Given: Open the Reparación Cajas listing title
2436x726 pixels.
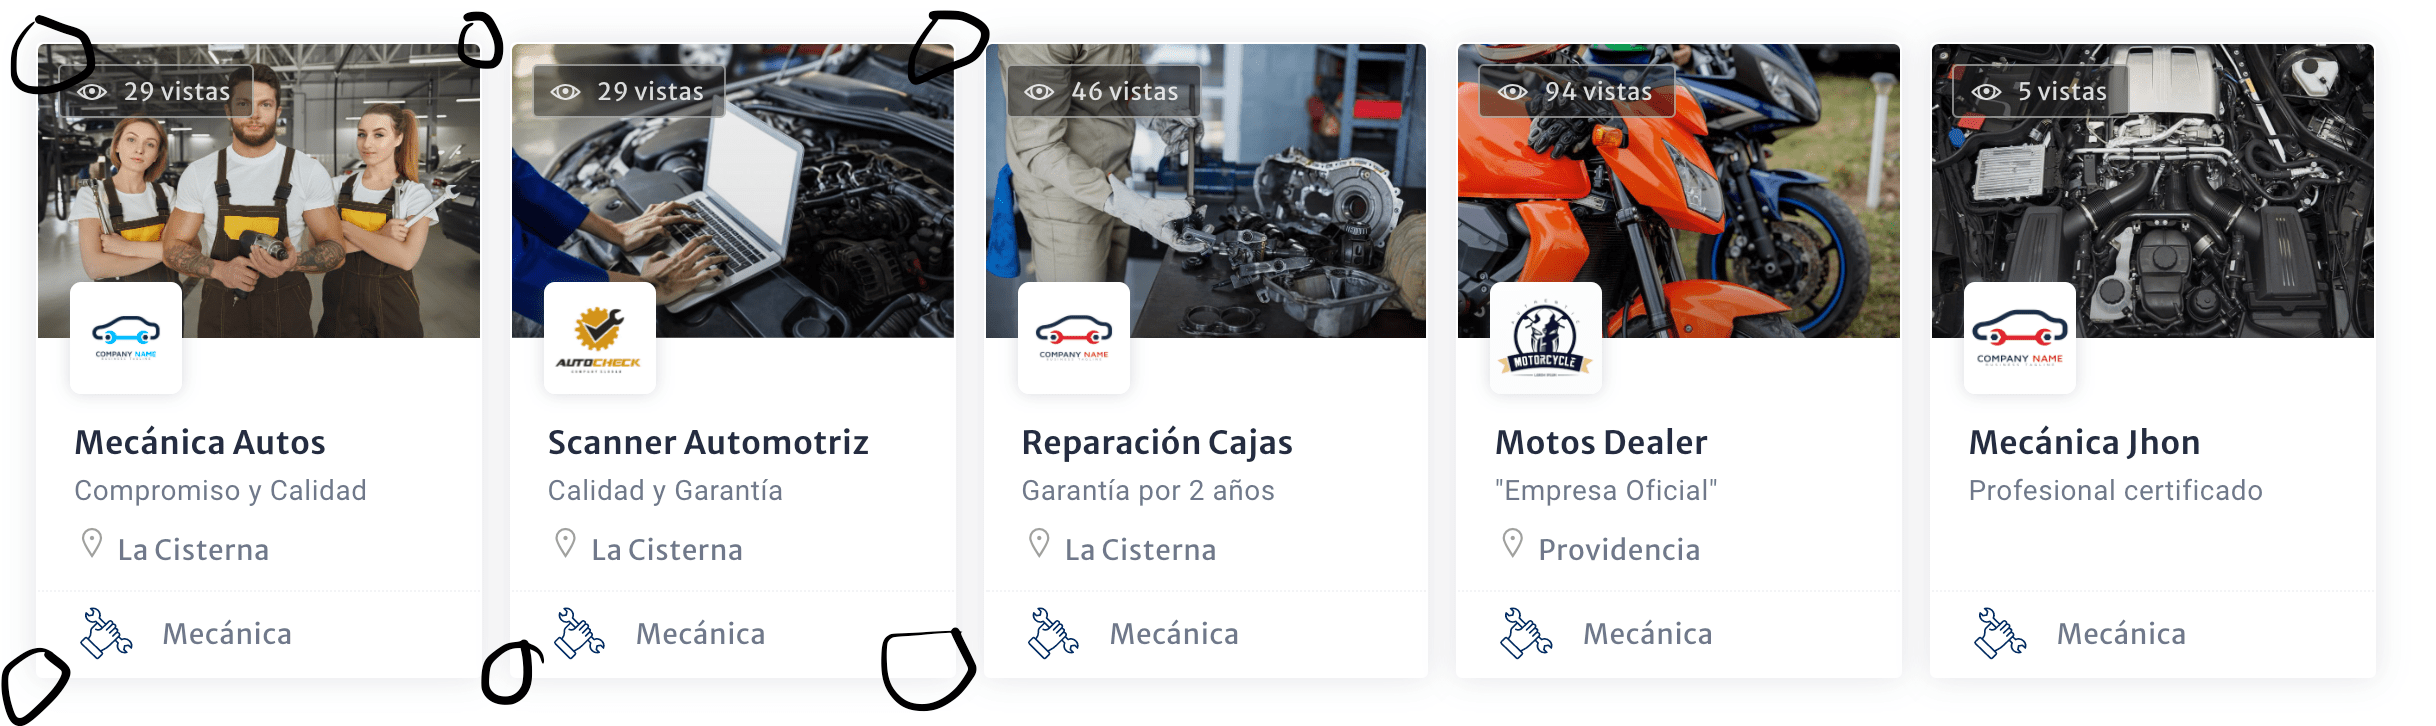Looking at the screenshot, I should (x=1157, y=442).
